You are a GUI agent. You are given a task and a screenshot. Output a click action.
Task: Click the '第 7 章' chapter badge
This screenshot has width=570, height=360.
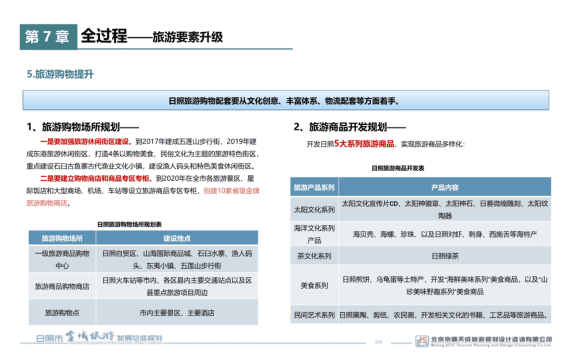point(48,37)
